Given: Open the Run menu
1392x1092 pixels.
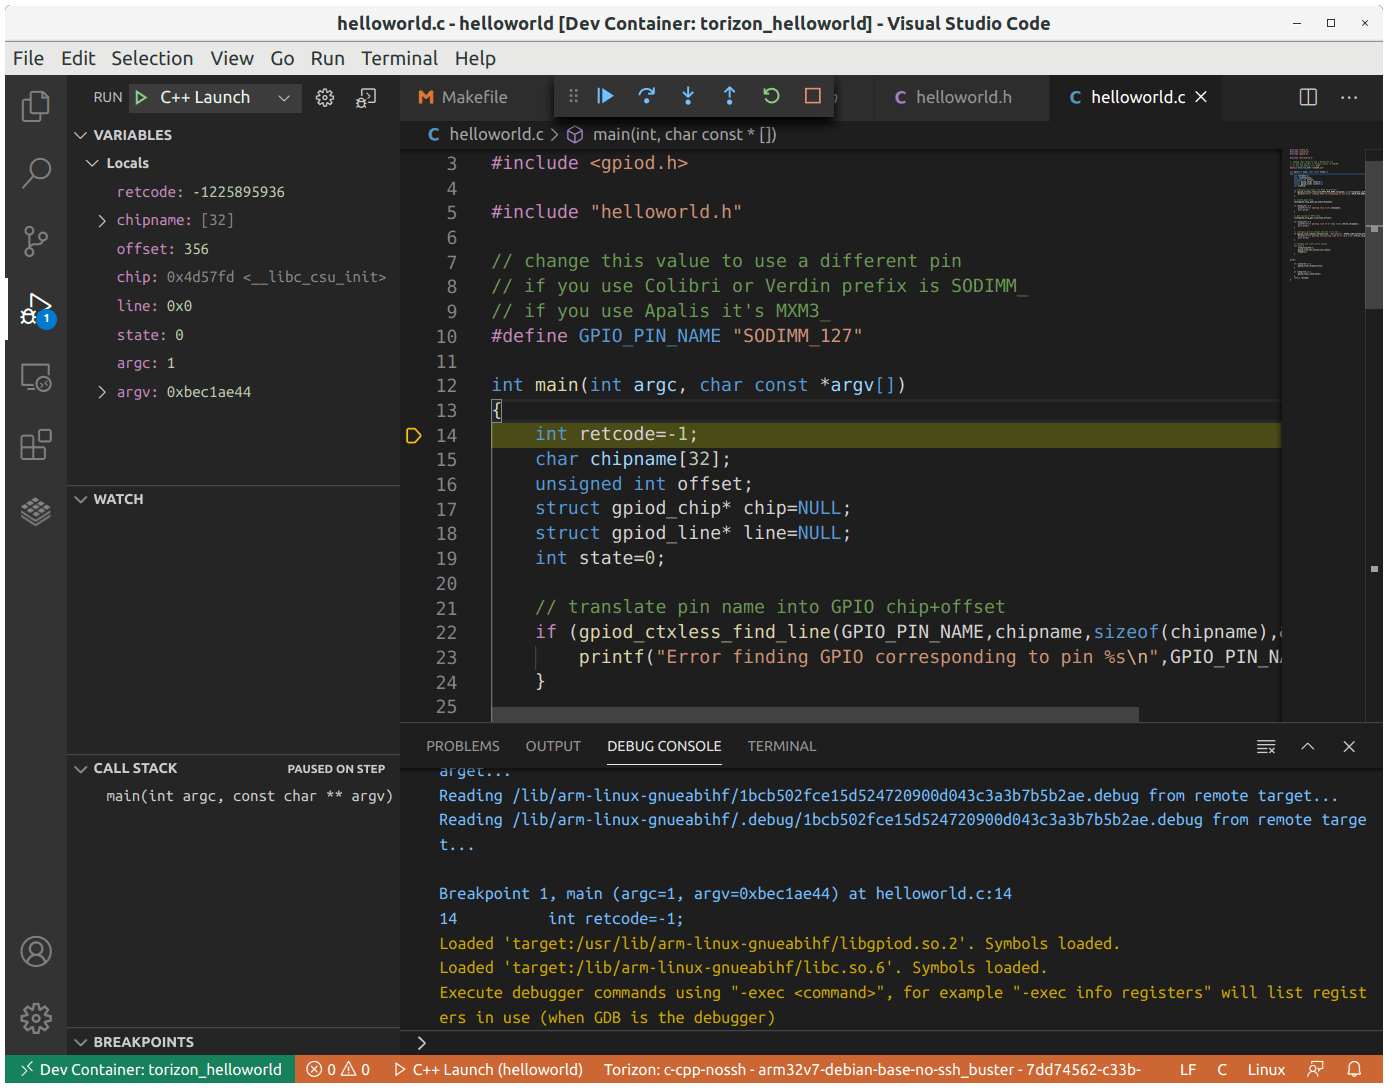Looking at the screenshot, I should pos(327,58).
